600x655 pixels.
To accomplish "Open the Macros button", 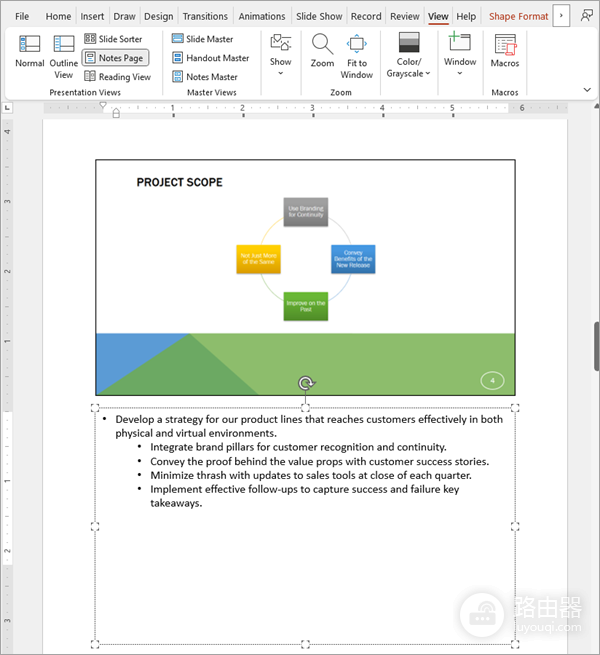I will click(x=505, y=51).
